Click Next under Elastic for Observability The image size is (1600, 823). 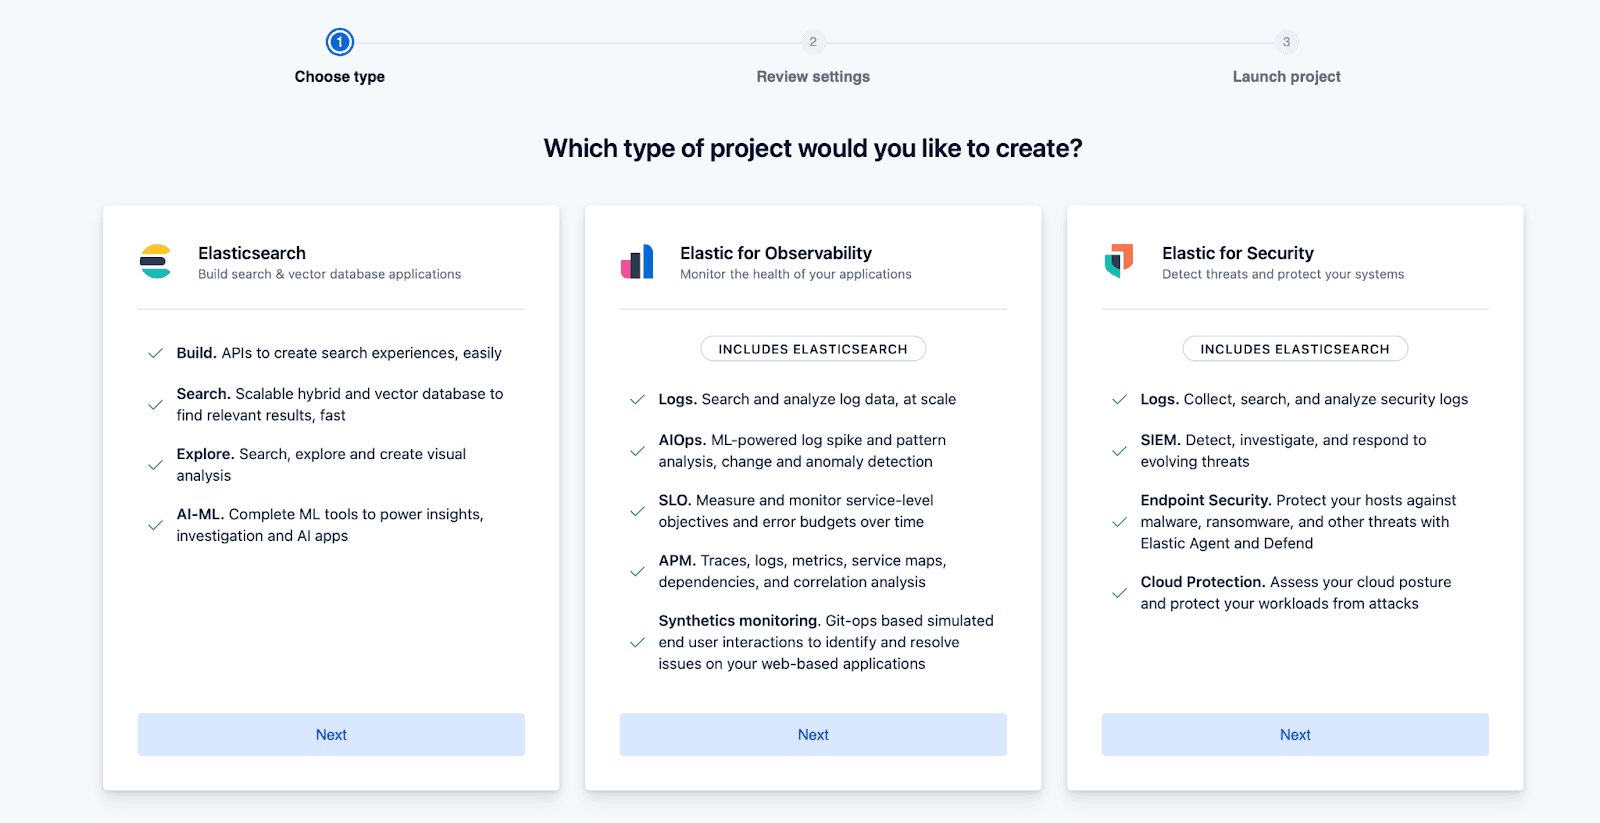pyautogui.click(x=812, y=734)
